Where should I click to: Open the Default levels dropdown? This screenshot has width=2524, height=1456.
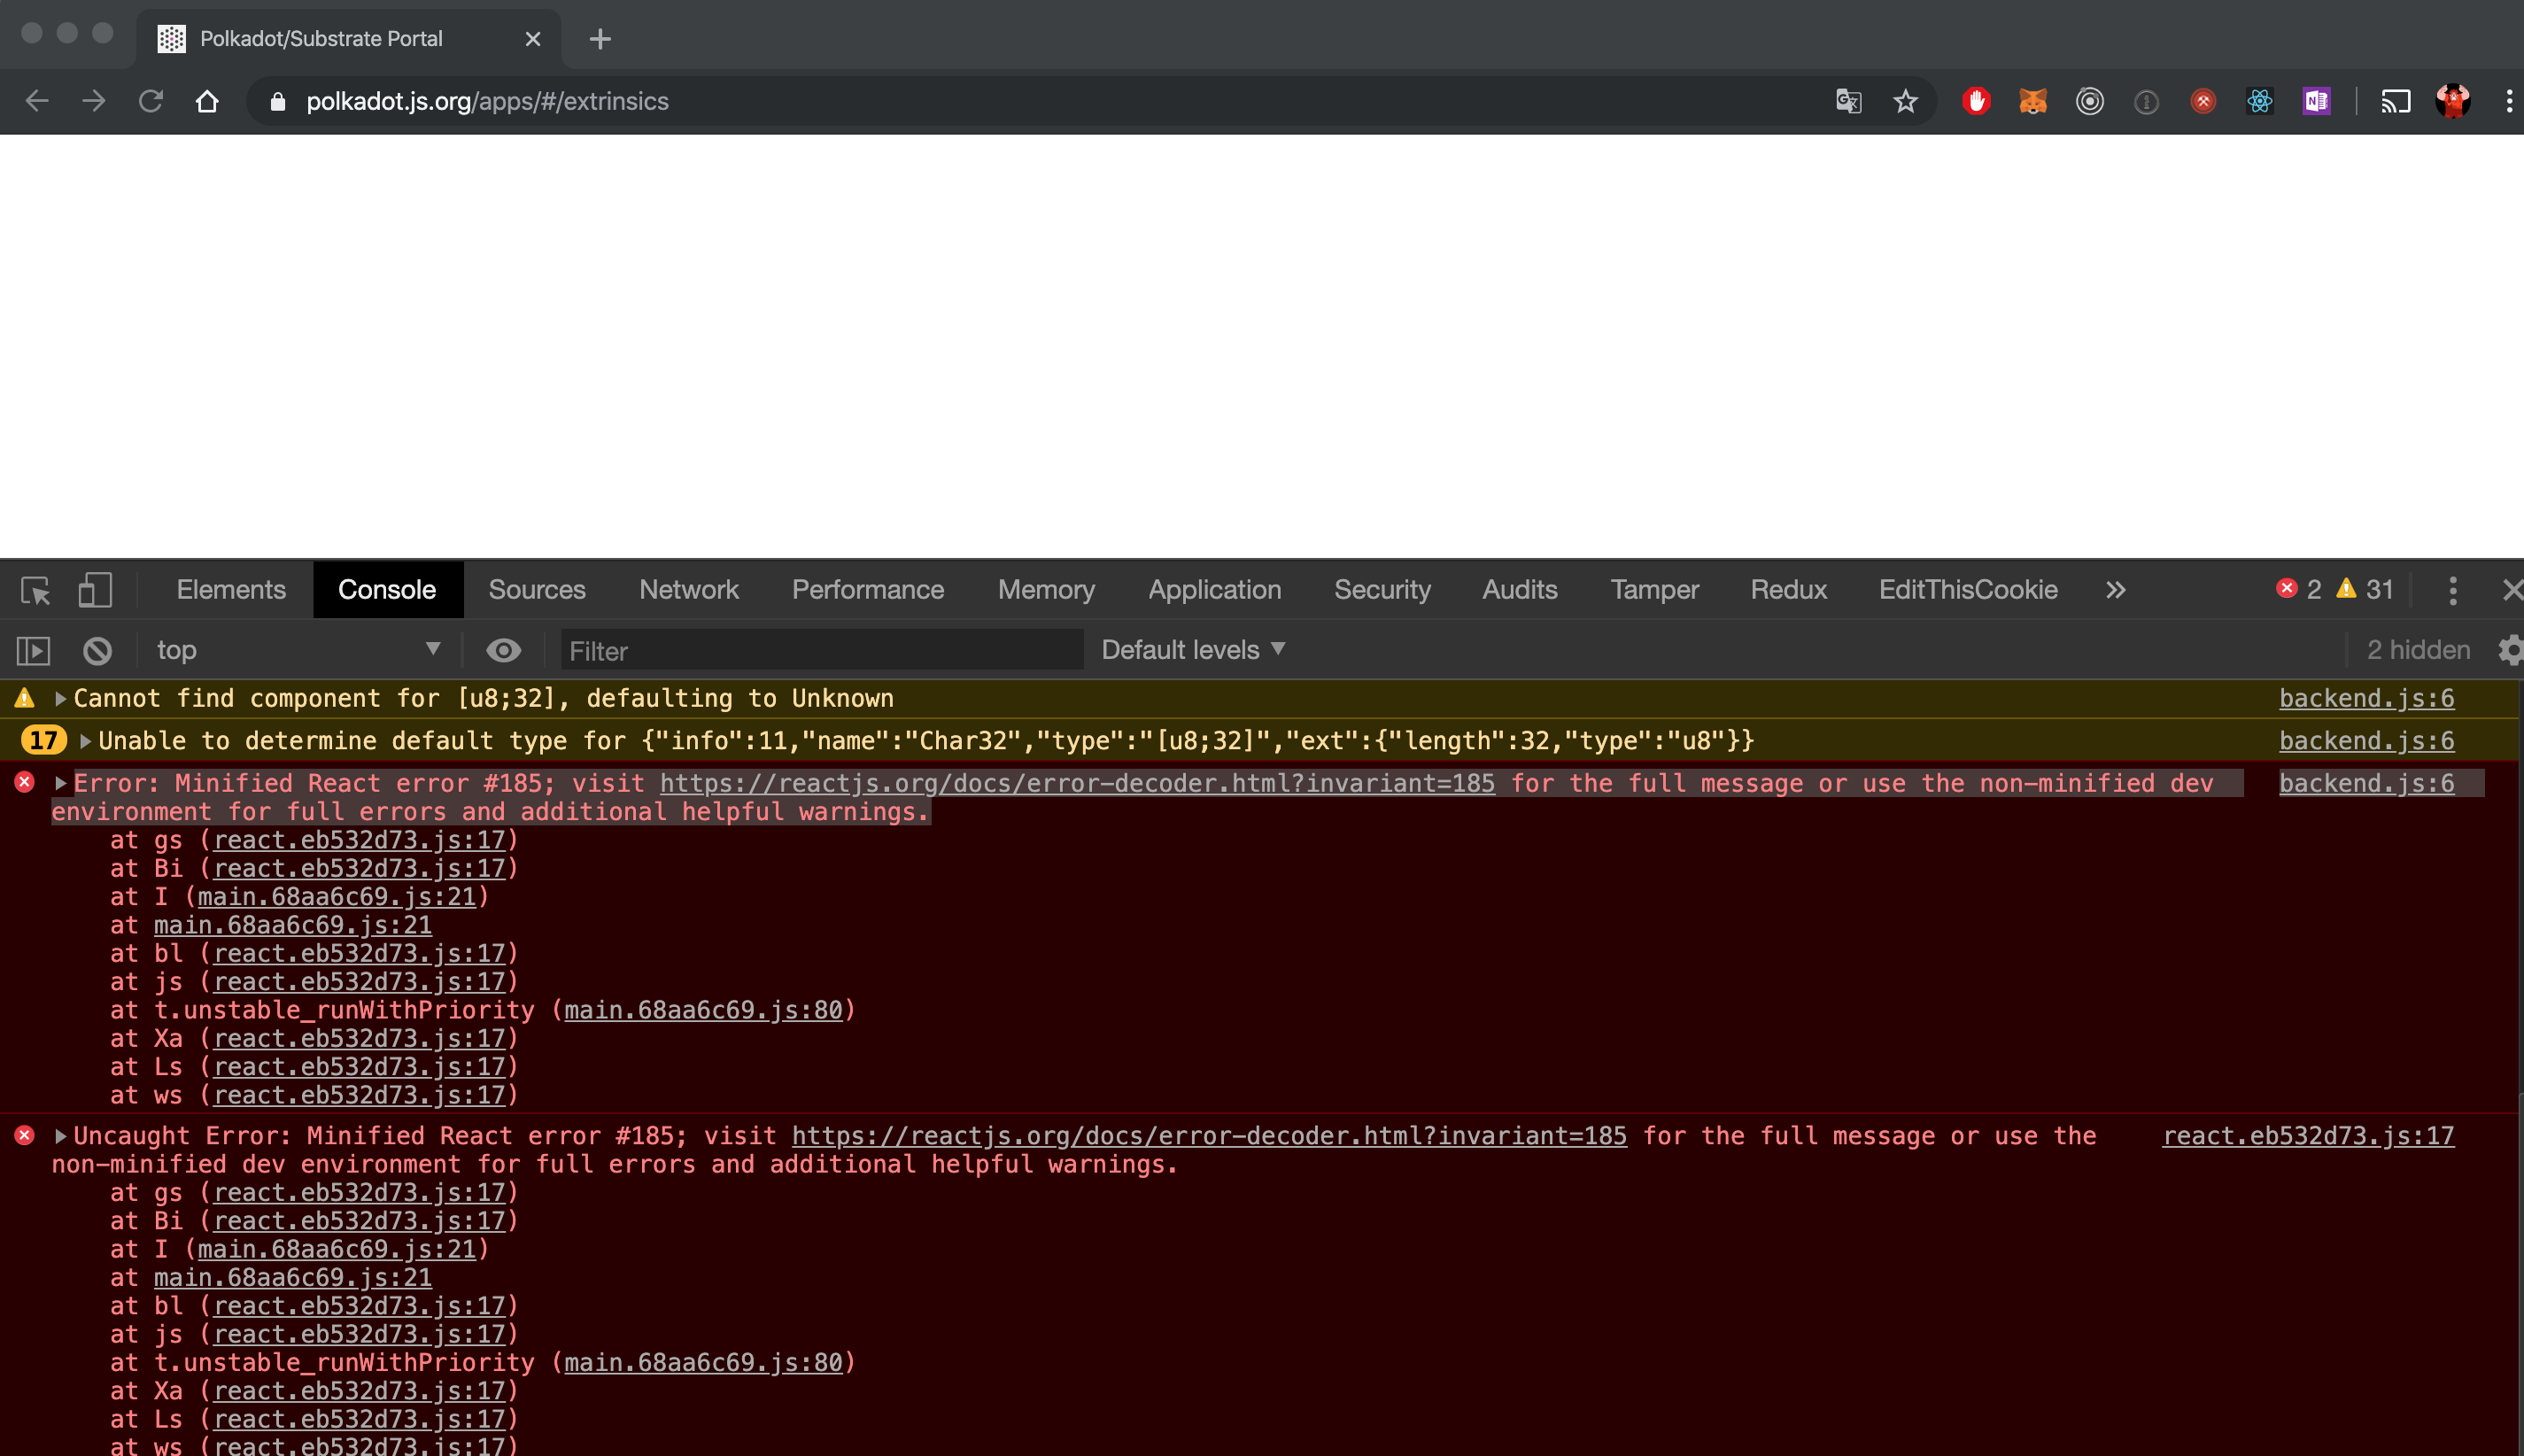pyautogui.click(x=1192, y=650)
